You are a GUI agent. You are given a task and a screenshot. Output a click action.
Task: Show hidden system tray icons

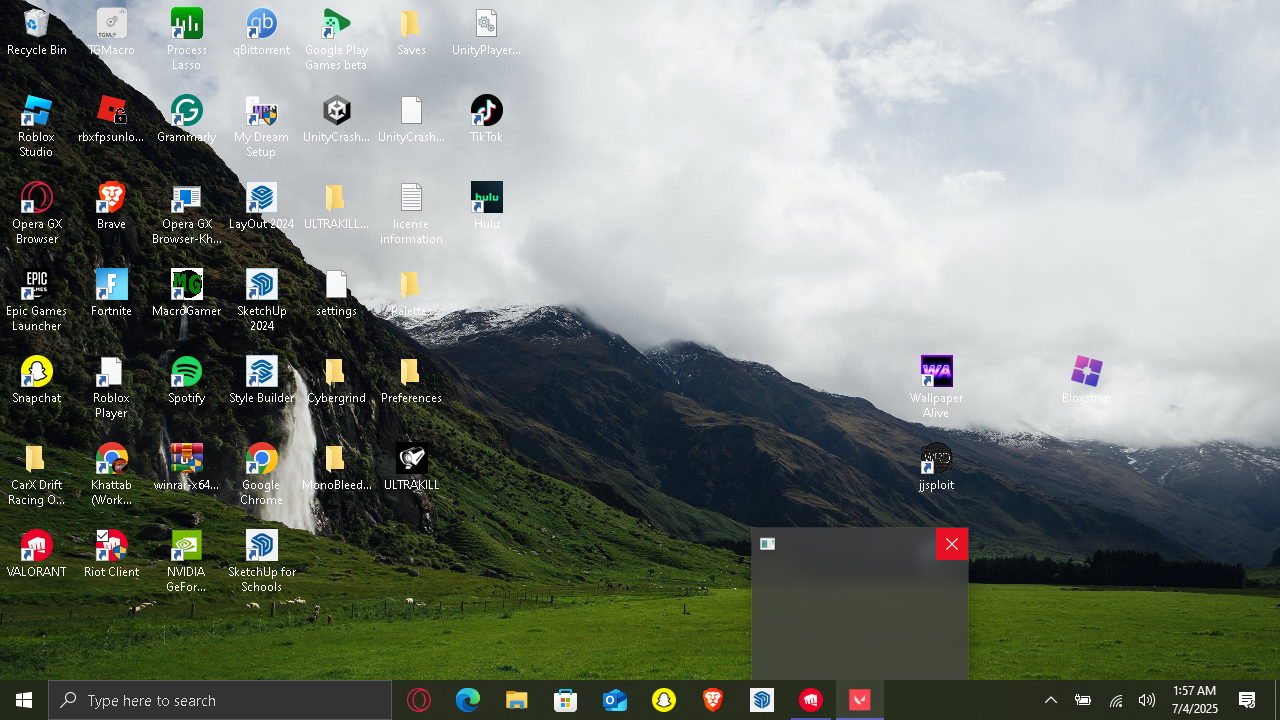point(1051,700)
